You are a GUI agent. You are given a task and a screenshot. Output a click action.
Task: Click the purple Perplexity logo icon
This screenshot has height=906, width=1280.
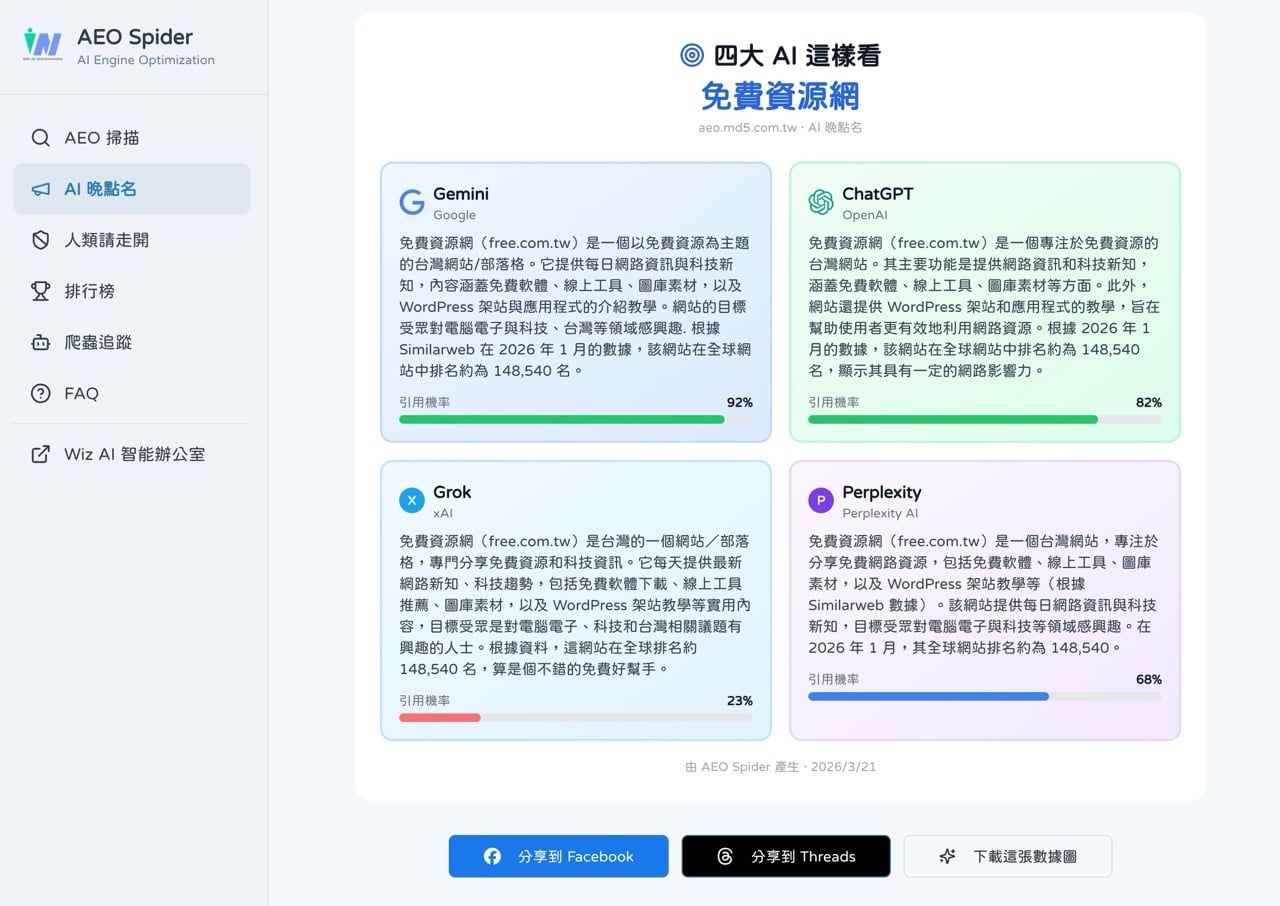point(821,501)
